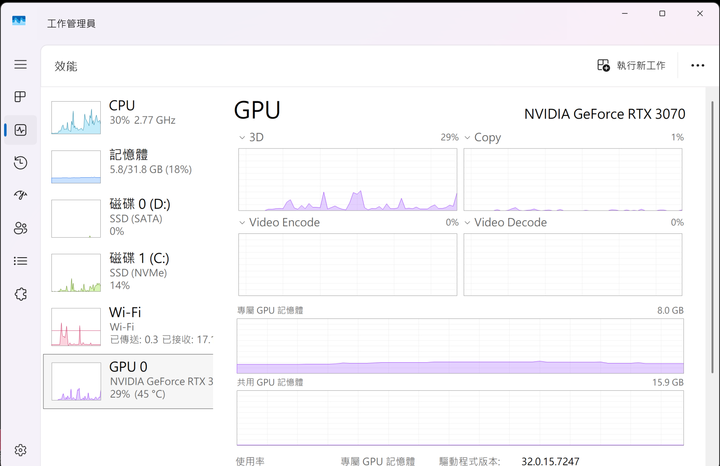Viewport: 720px width, 466px height.
Task: Select the Wi-Fi performance item
Action: 128,326
